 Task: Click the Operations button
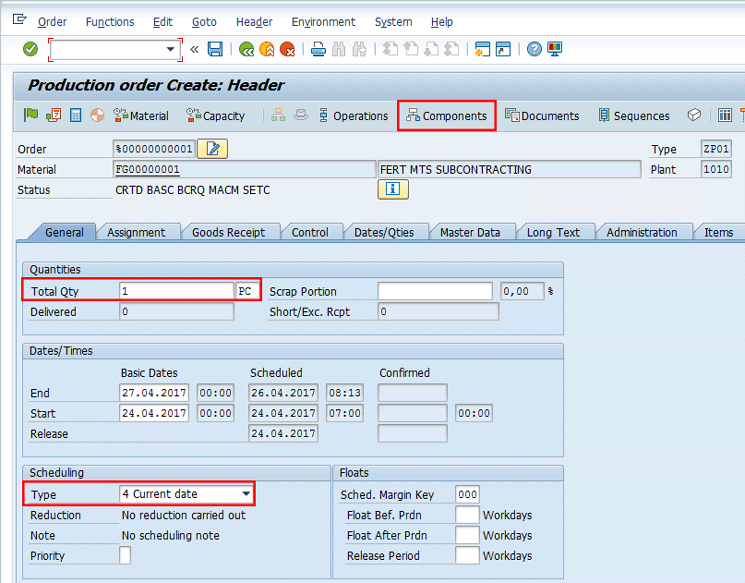[353, 116]
